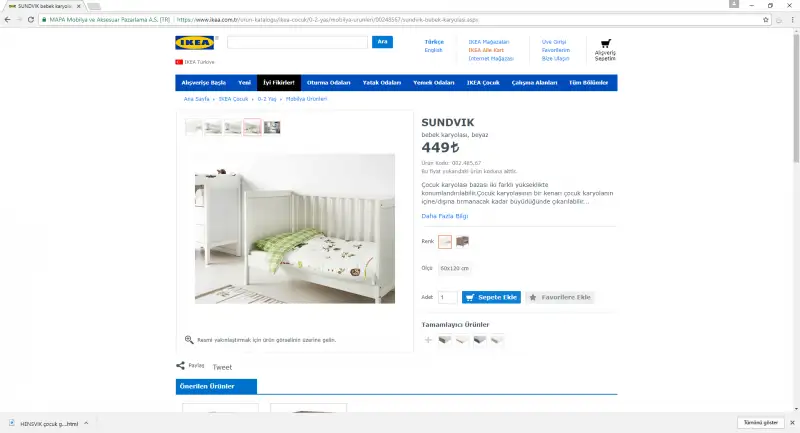This screenshot has height=433, width=800.
Task: Click the Sepete Ekle button
Action: click(491, 297)
